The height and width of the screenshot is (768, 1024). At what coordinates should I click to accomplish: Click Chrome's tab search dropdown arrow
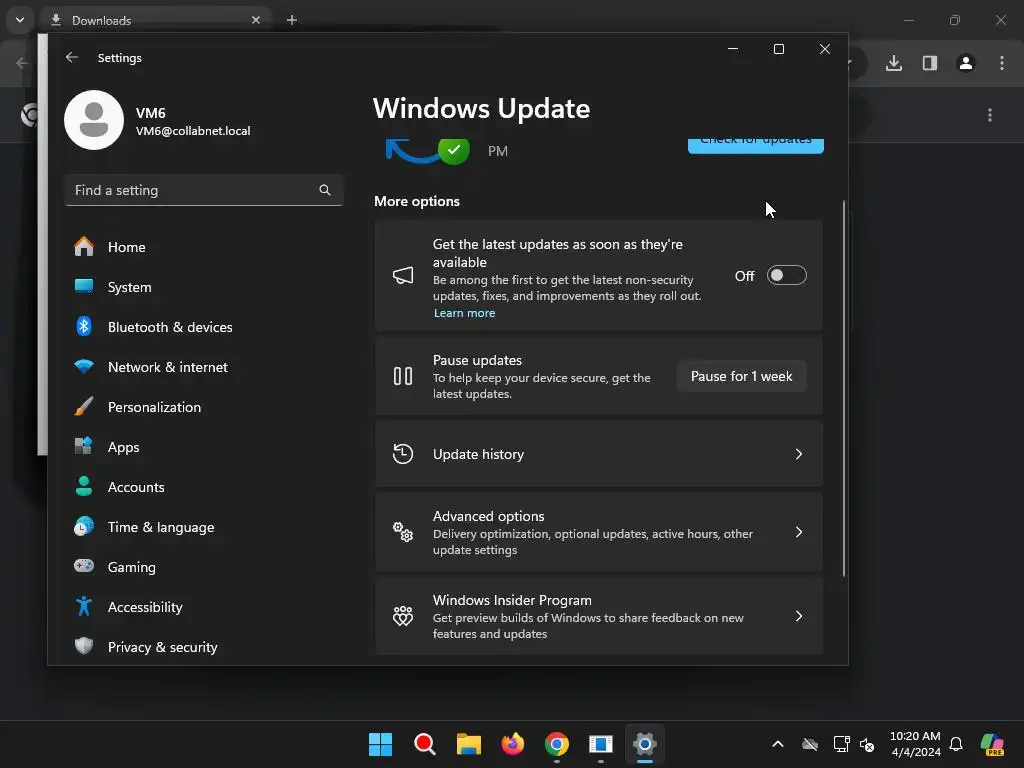[20, 20]
